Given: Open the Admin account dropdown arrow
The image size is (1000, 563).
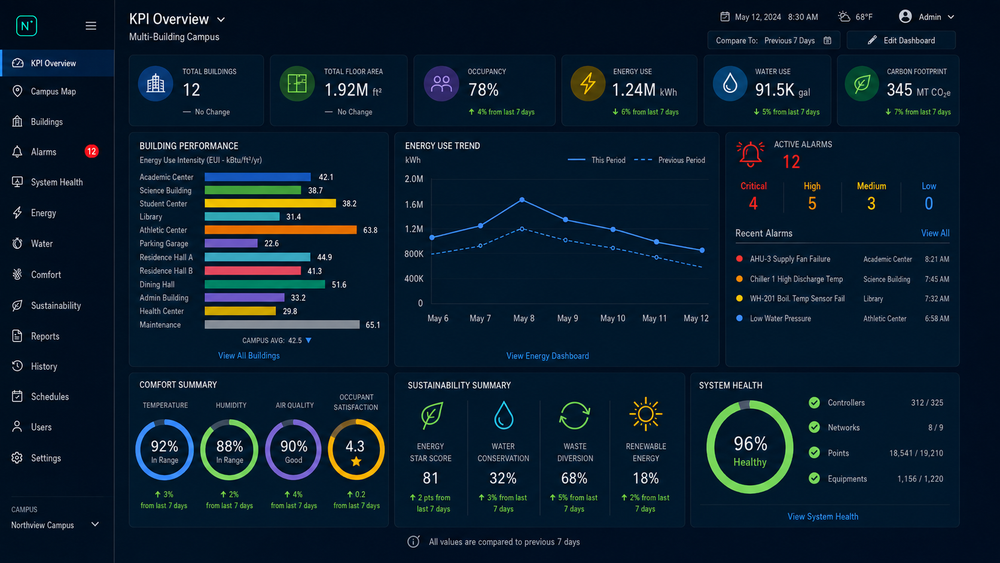Looking at the screenshot, I should click(951, 17).
